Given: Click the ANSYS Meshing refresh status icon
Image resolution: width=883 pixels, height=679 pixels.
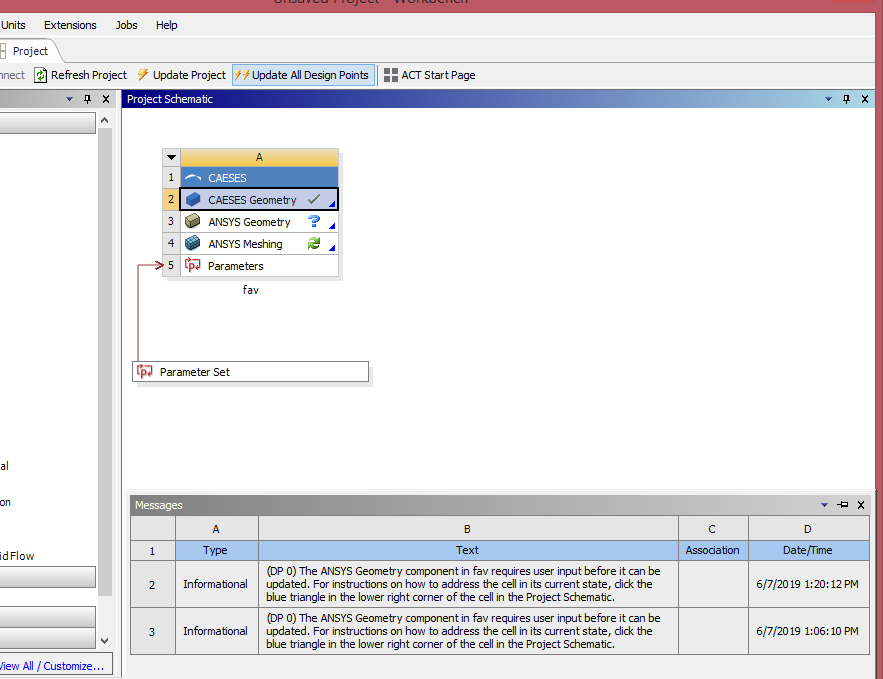Looking at the screenshot, I should [x=314, y=243].
